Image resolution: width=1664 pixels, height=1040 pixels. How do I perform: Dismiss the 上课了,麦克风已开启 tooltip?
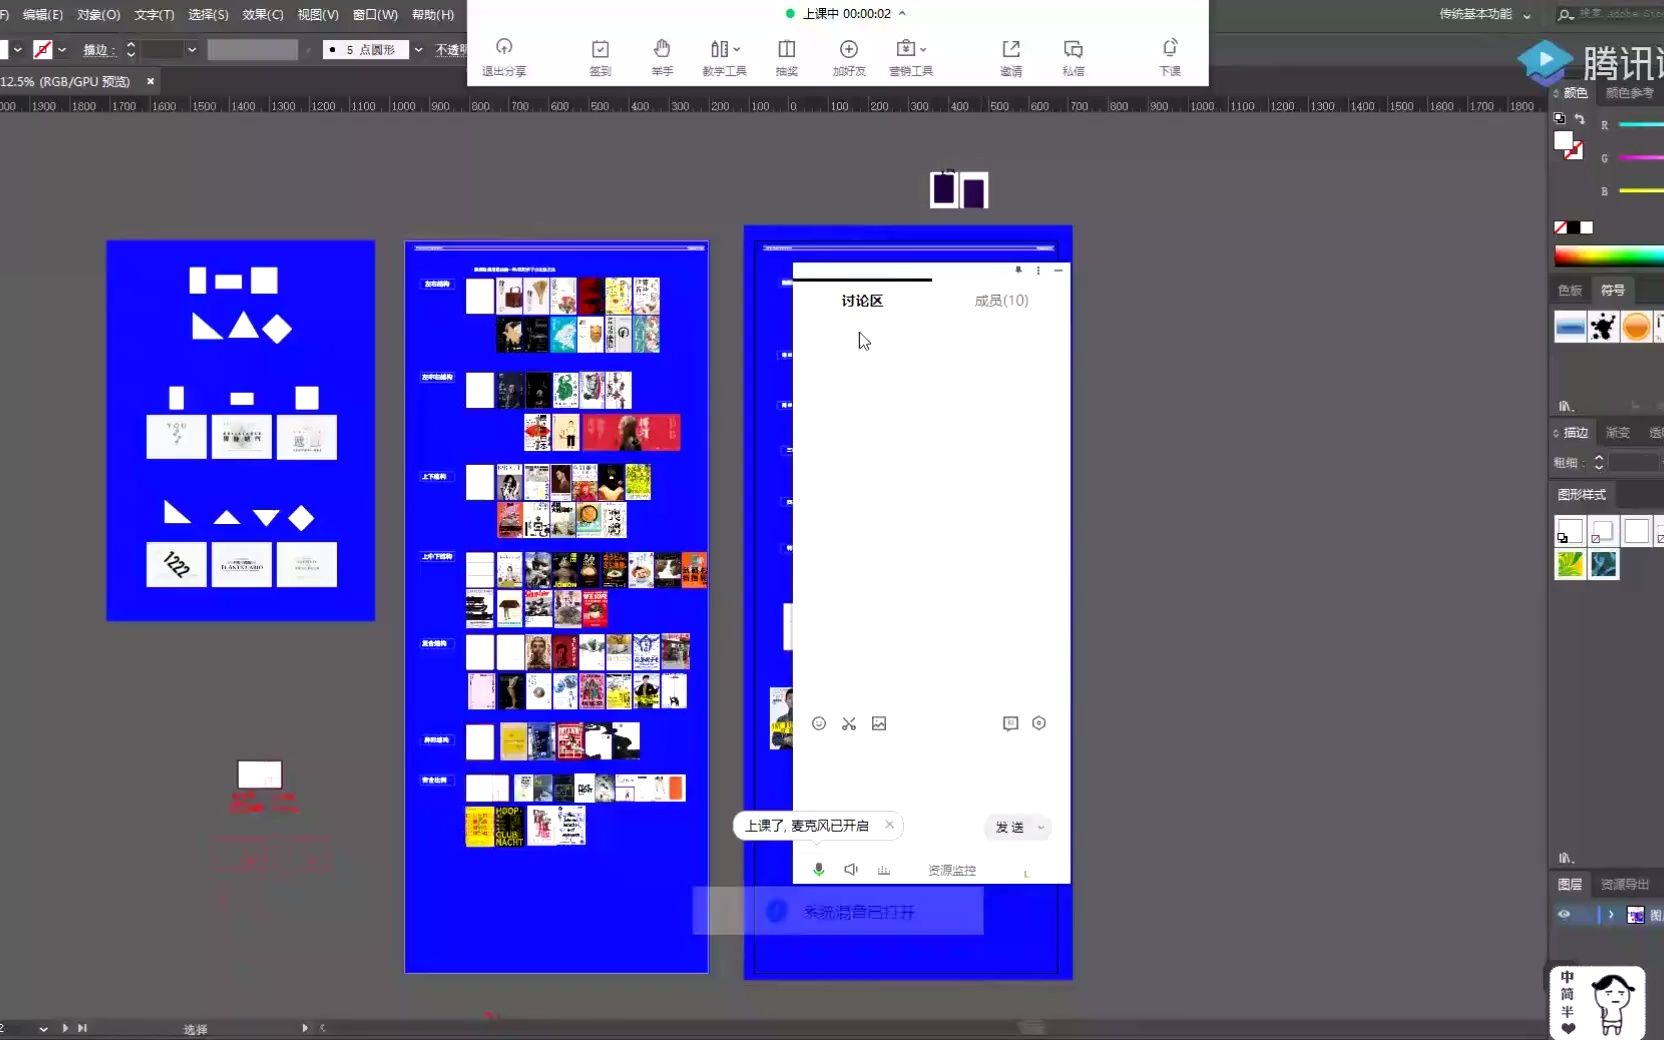[889, 825]
